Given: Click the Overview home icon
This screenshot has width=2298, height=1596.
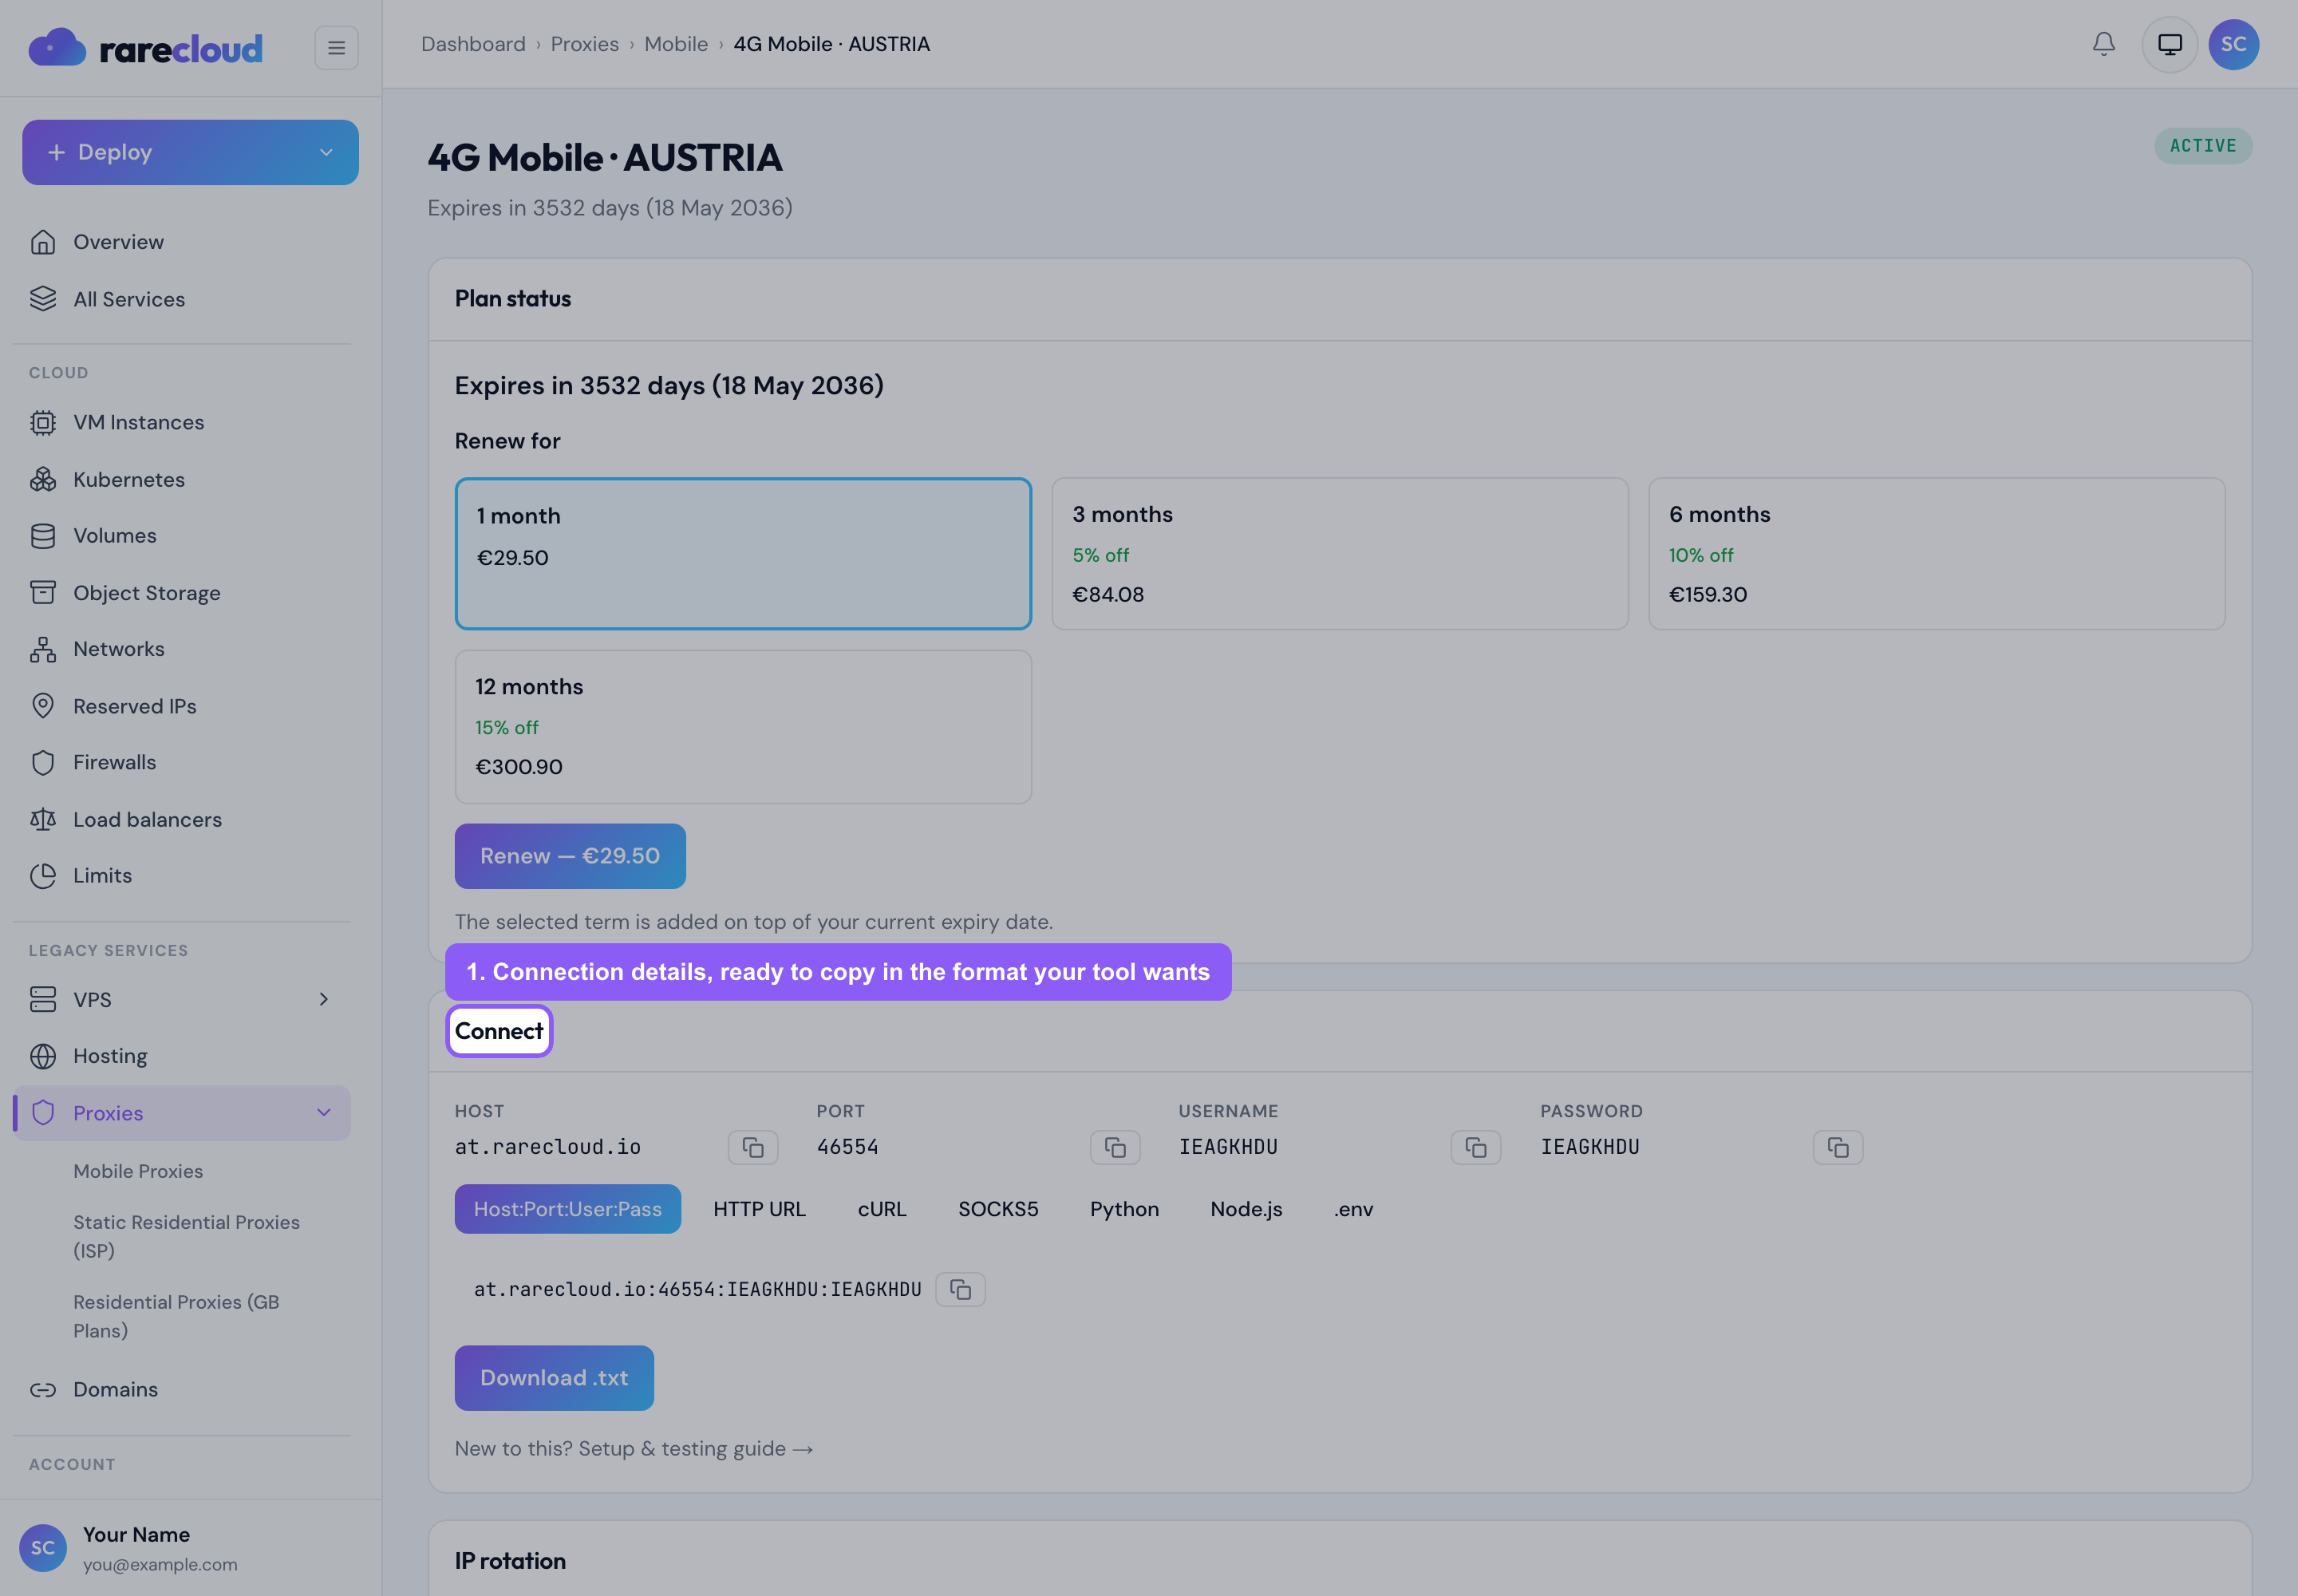Looking at the screenshot, I should point(43,242).
